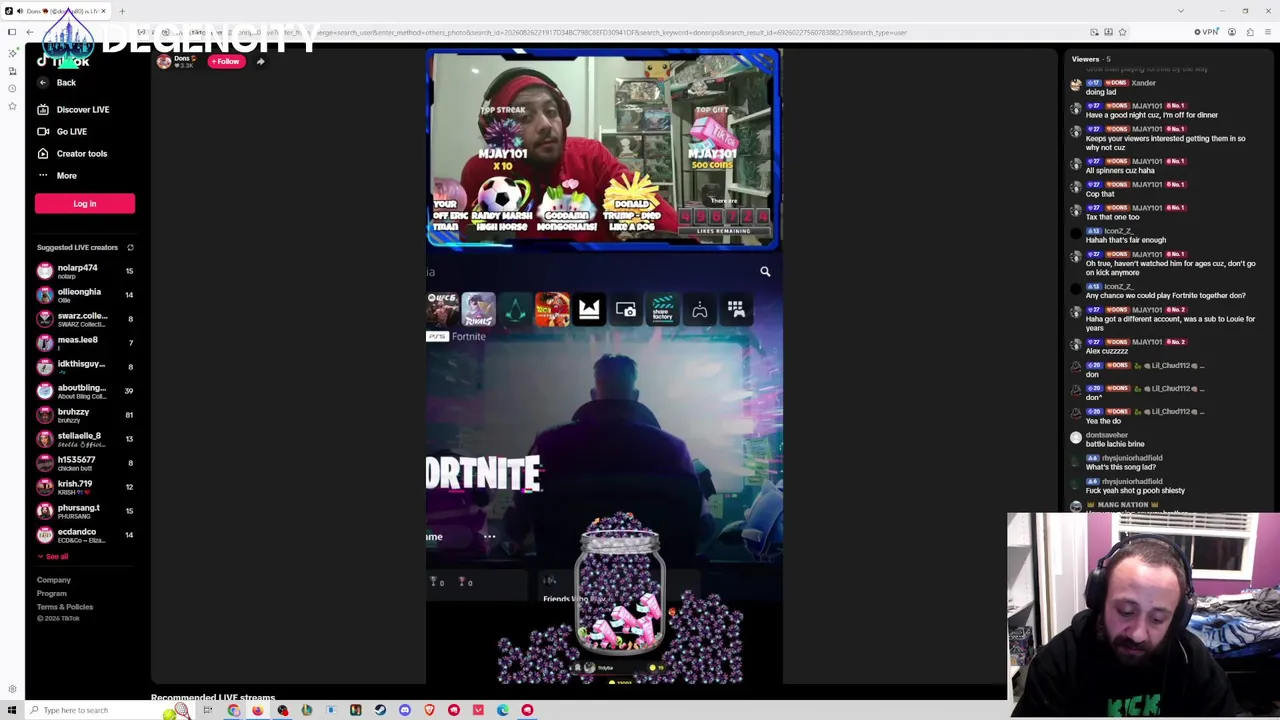Bookmark this page with star icon
Image resolution: width=1280 pixels, height=720 pixels.
pyautogui.click(x=1122, y=33)
